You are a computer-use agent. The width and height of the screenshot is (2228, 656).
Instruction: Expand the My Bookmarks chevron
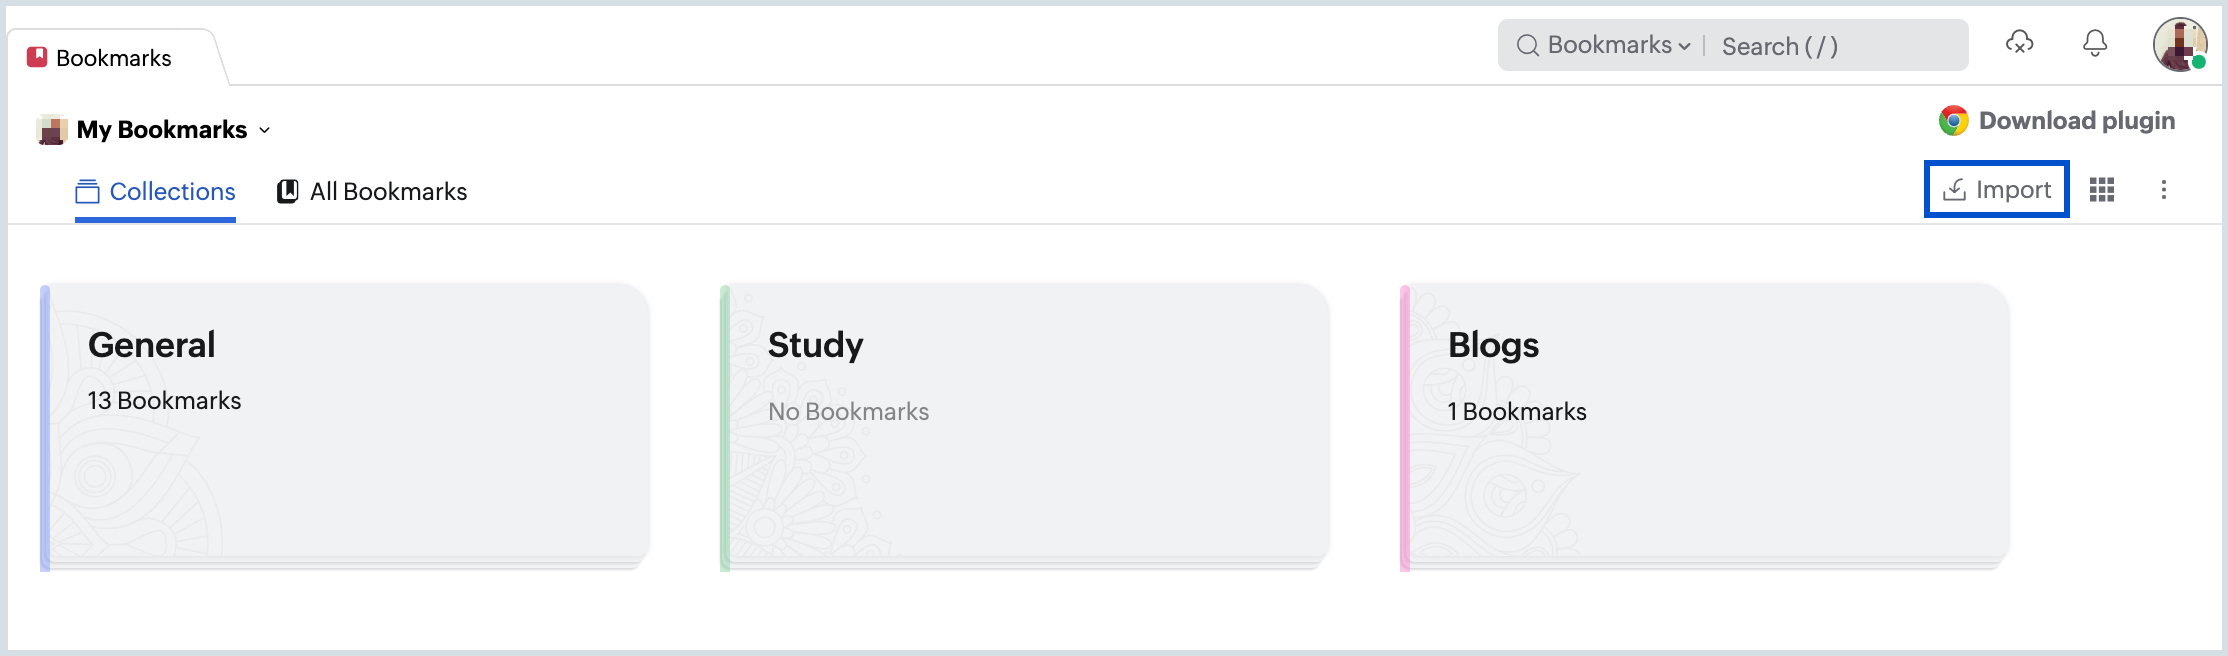[265, 130]
